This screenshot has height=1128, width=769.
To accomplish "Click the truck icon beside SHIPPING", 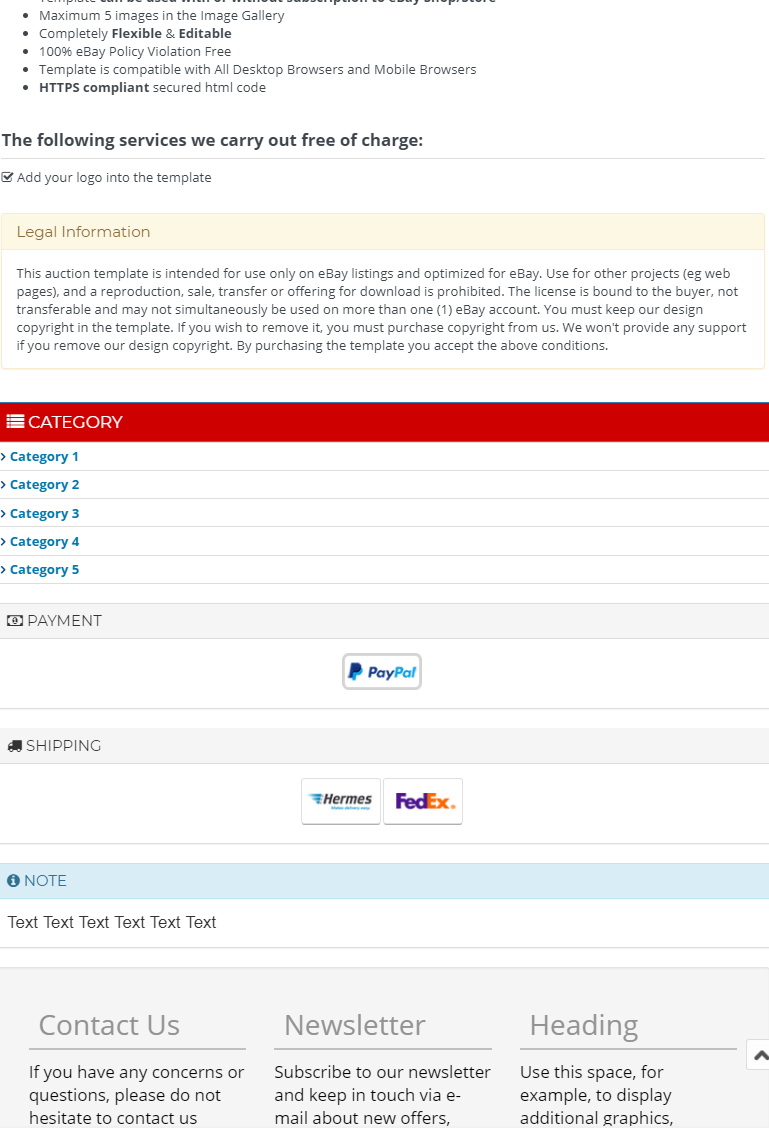I will pos(14,746).
